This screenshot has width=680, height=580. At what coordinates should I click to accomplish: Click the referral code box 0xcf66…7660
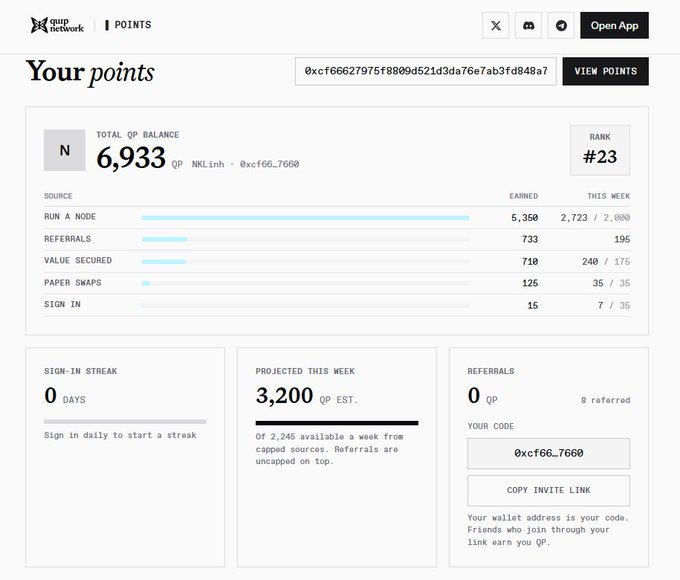click(x=549, y=453)
